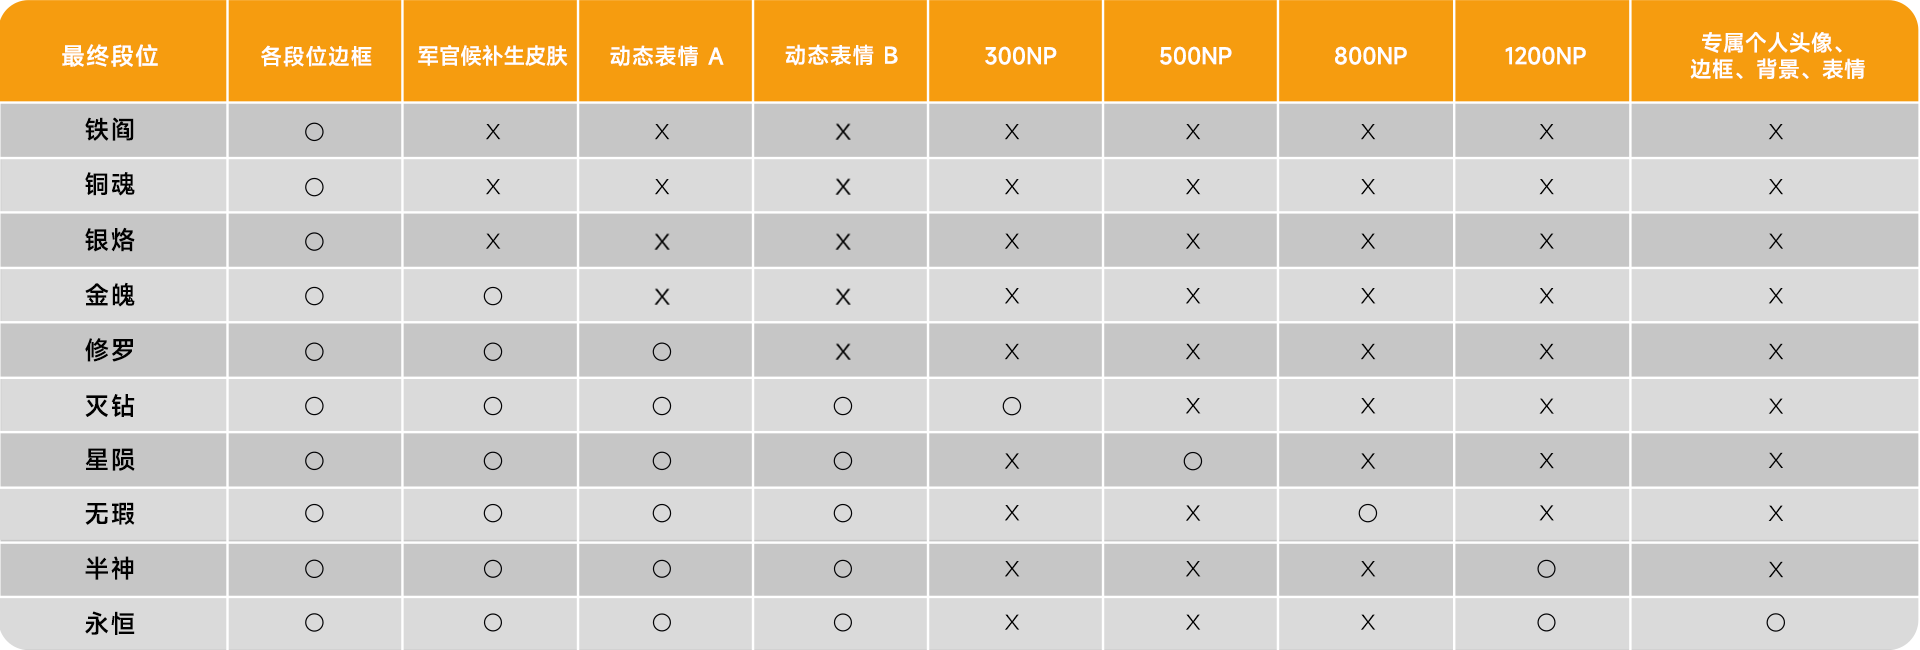Click the 1200NP column header
Image resolution: width=1920 pixels, height=650 pixels.
click(x=1545, y=56)
